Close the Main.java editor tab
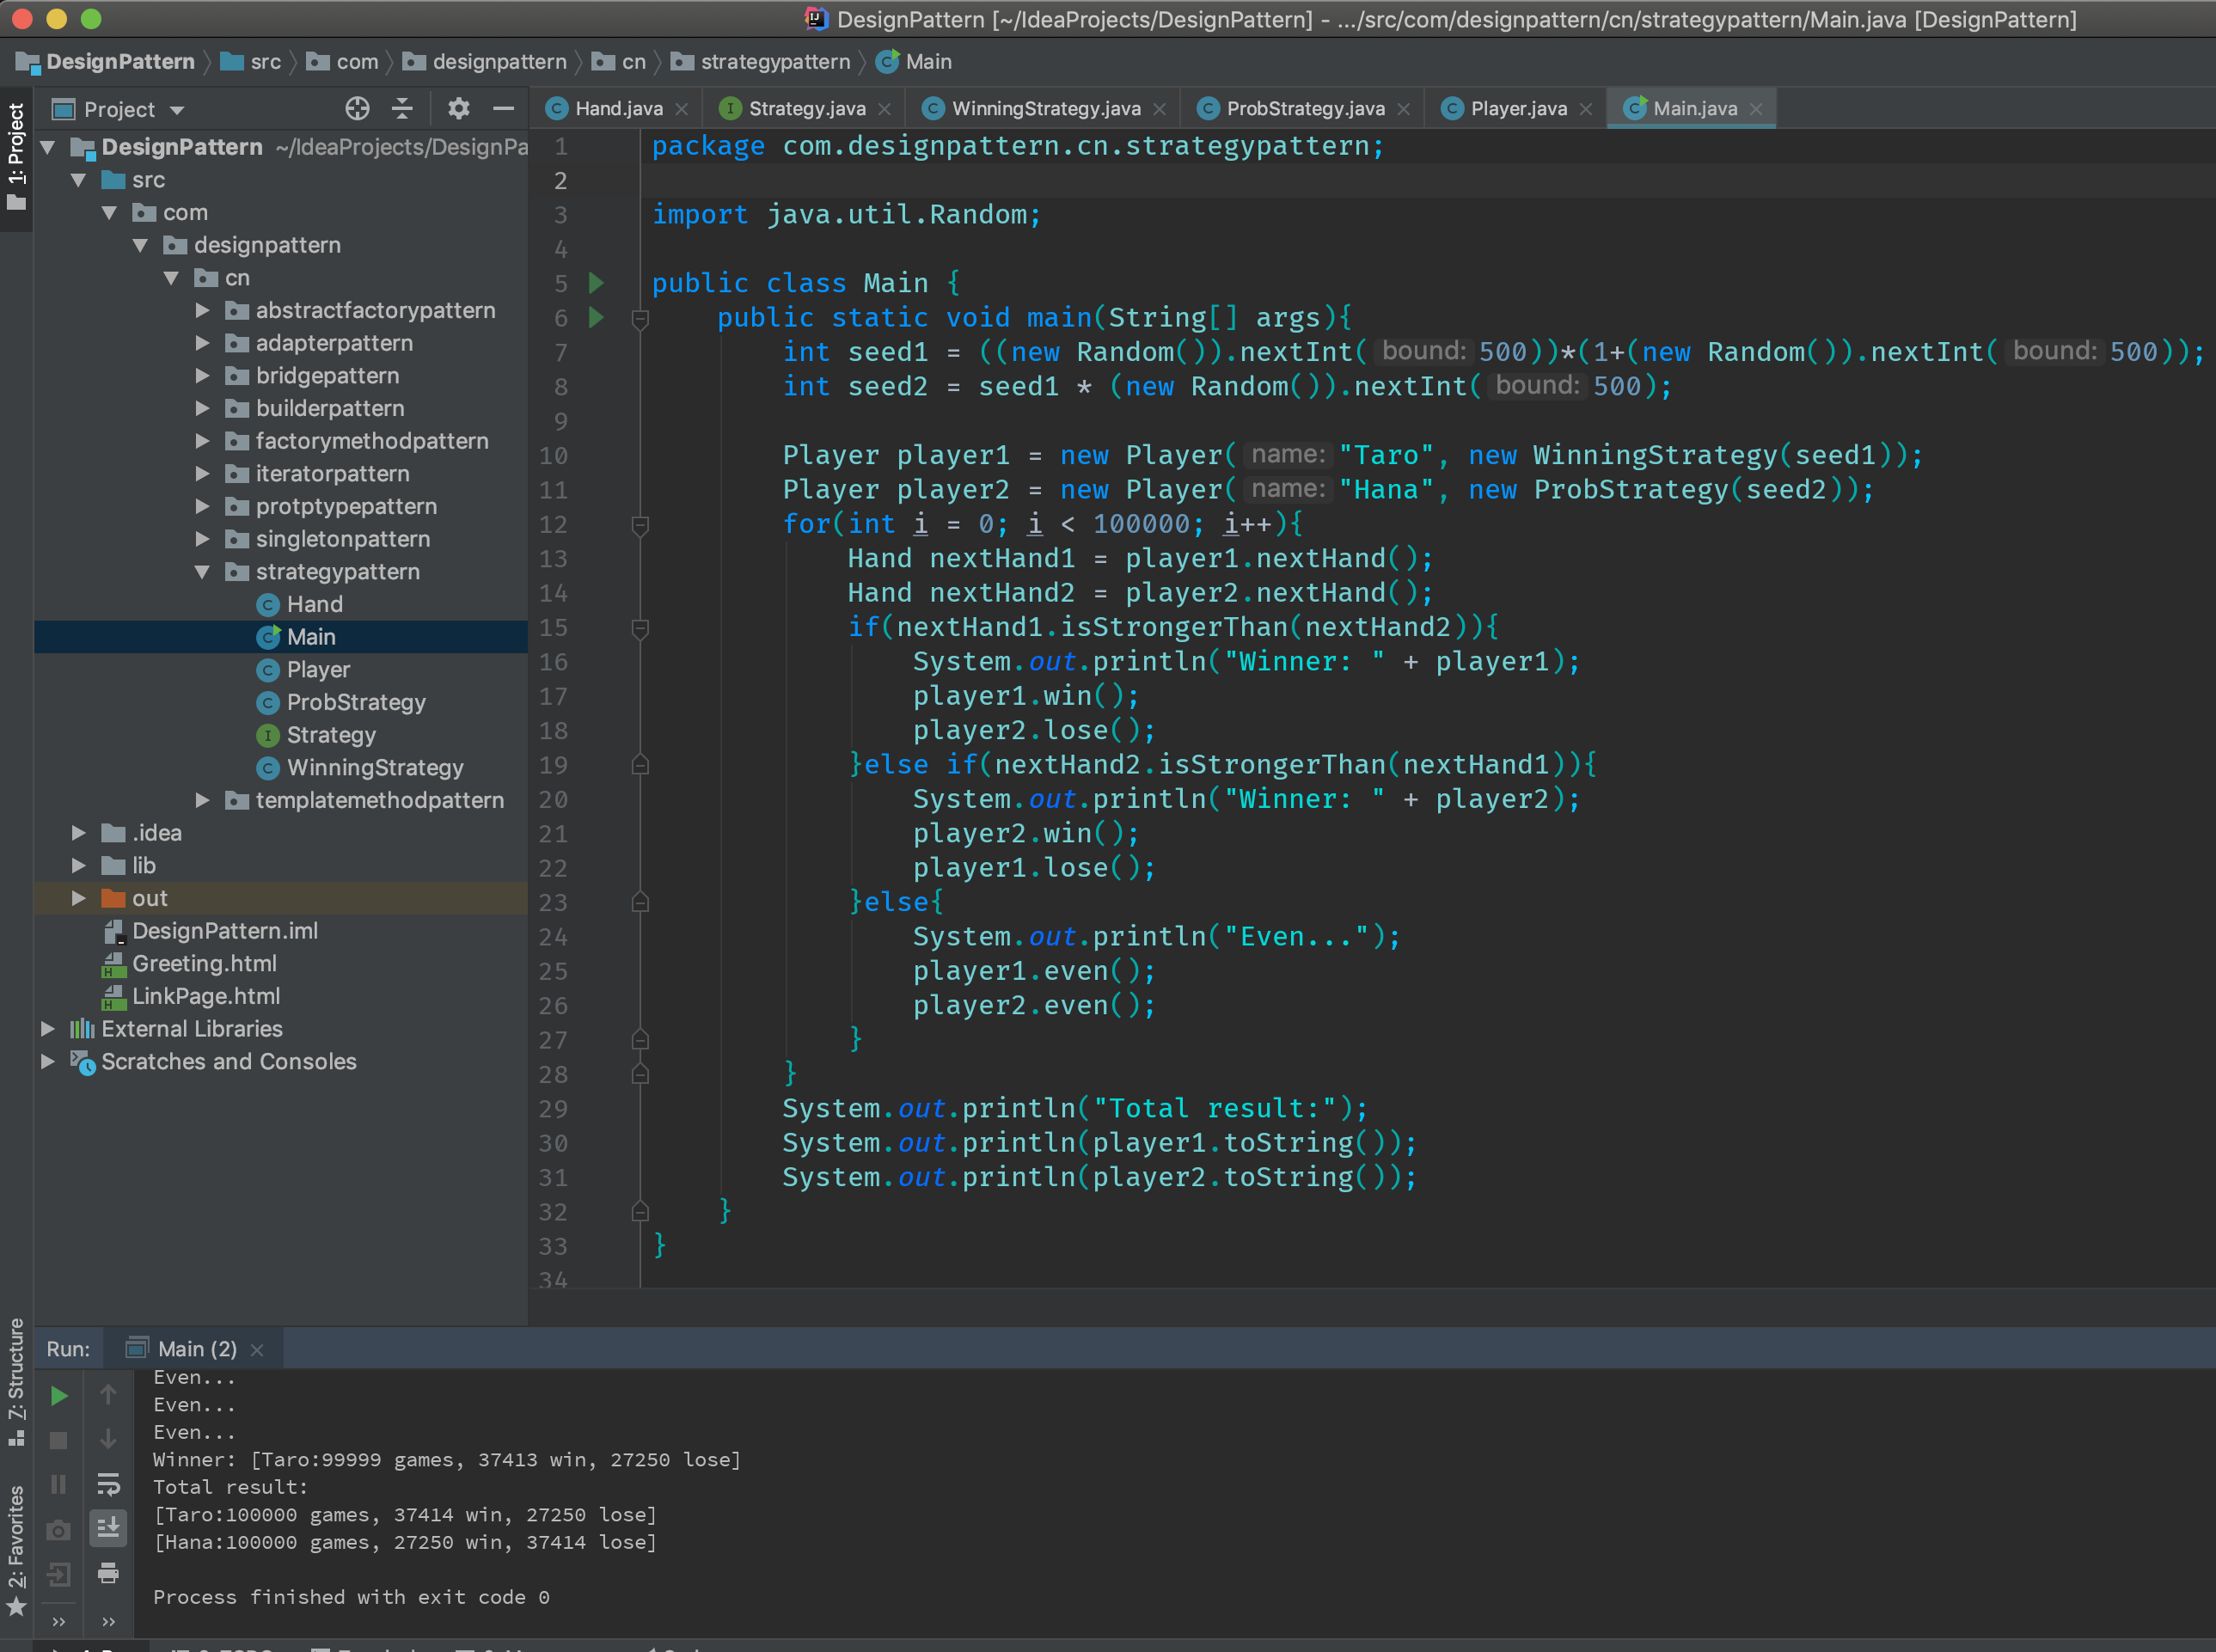Viewport: 2216px width, 1652px height. [1756, 109]
